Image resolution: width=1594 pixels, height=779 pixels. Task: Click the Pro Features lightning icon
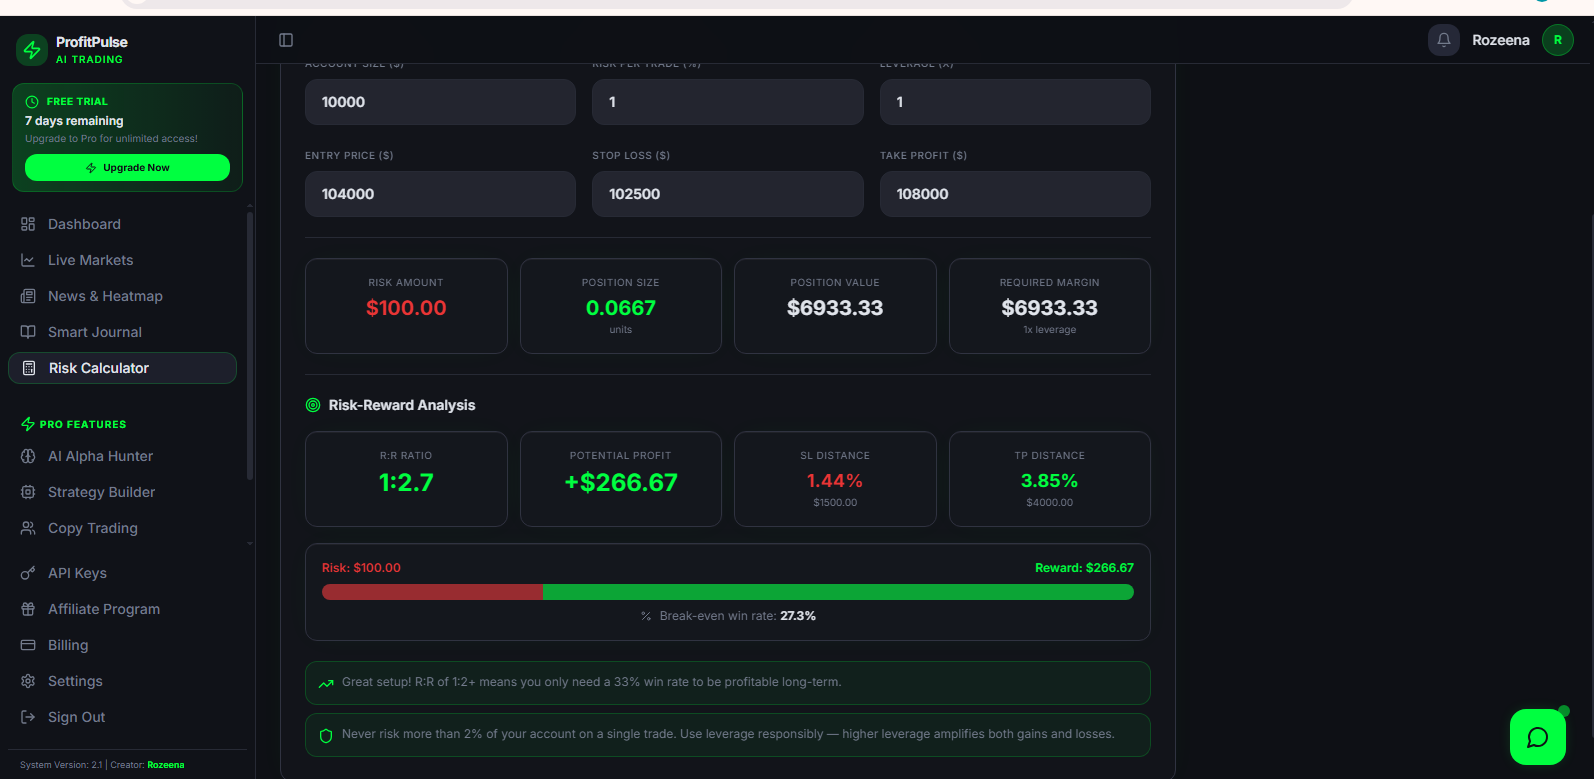[28, 424]
